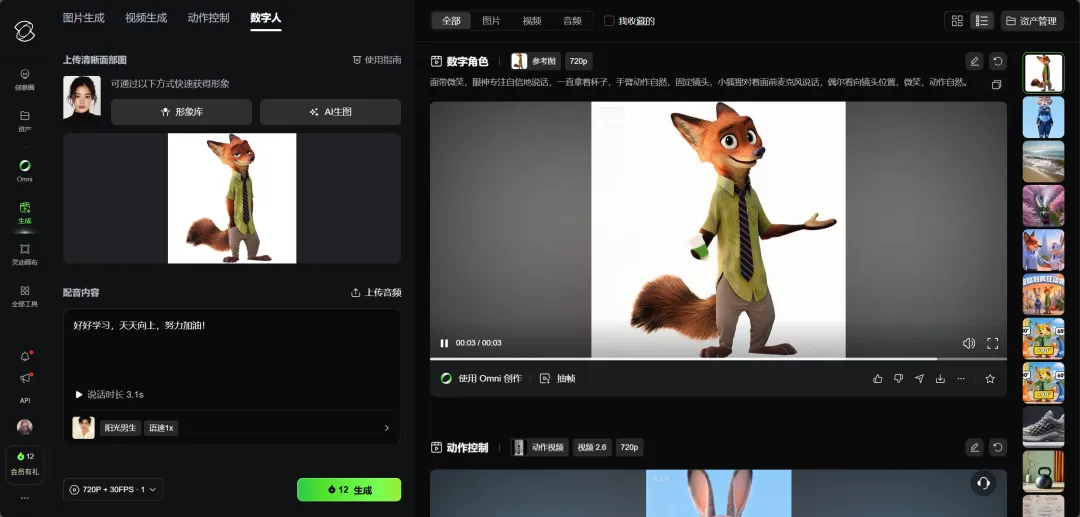
Task: Click the uploaded fox image preview
Action: point(232,198)
